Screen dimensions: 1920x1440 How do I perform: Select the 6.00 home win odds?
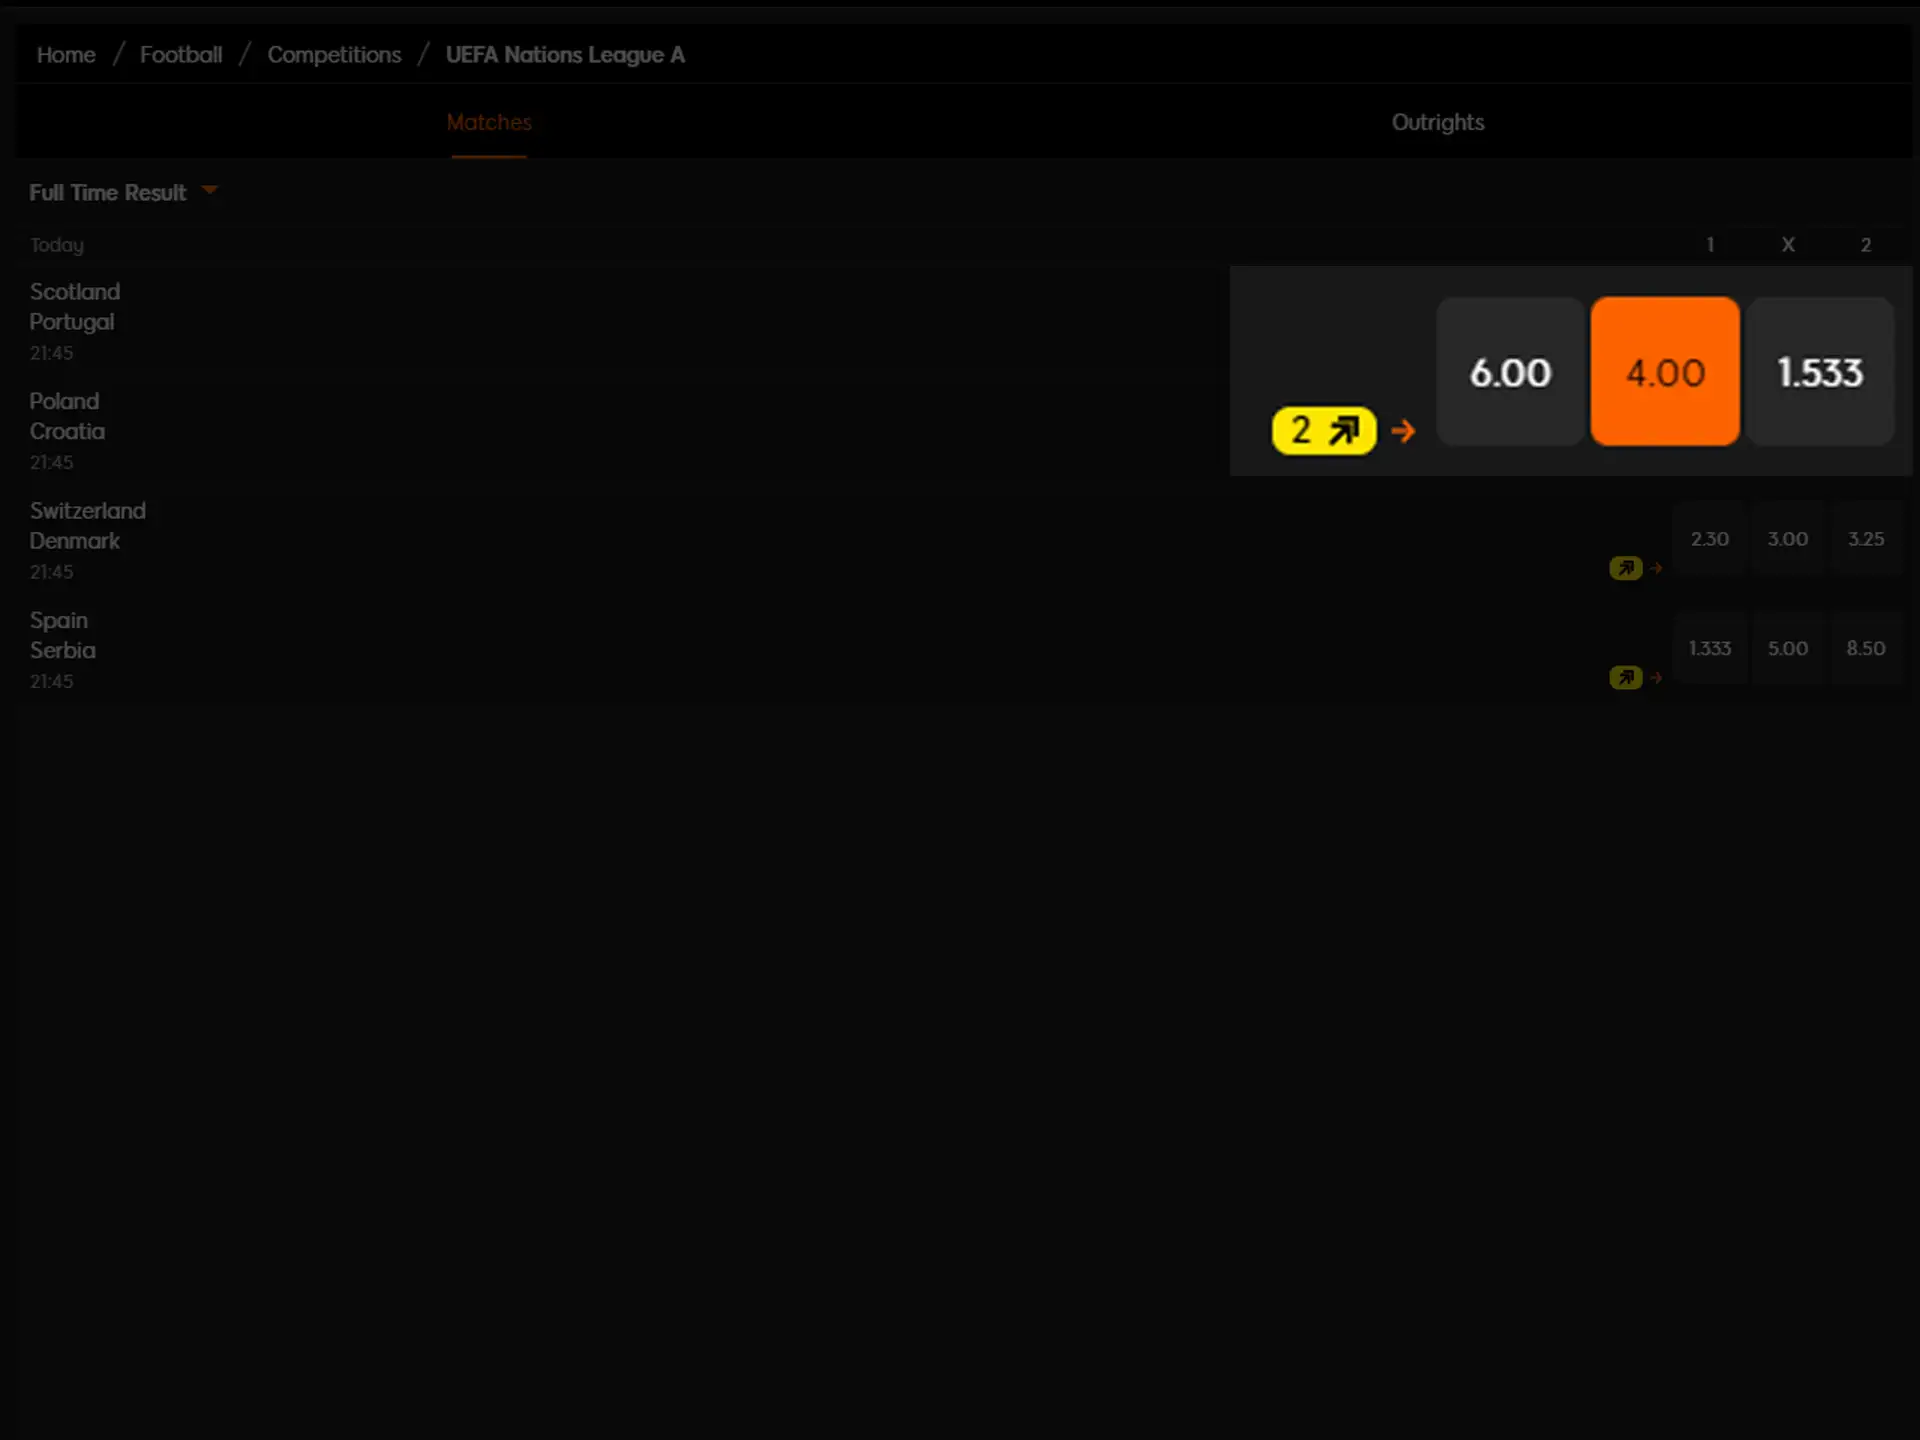point(1510,371)
